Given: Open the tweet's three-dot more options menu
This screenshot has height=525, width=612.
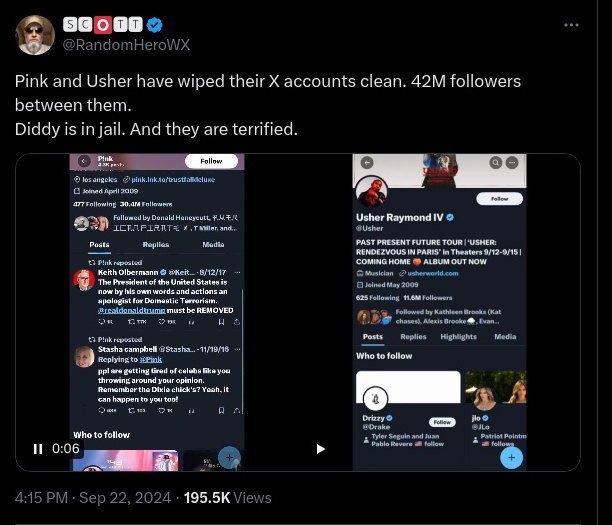Looking at the screenshot, I should click(x=571, y=25).
